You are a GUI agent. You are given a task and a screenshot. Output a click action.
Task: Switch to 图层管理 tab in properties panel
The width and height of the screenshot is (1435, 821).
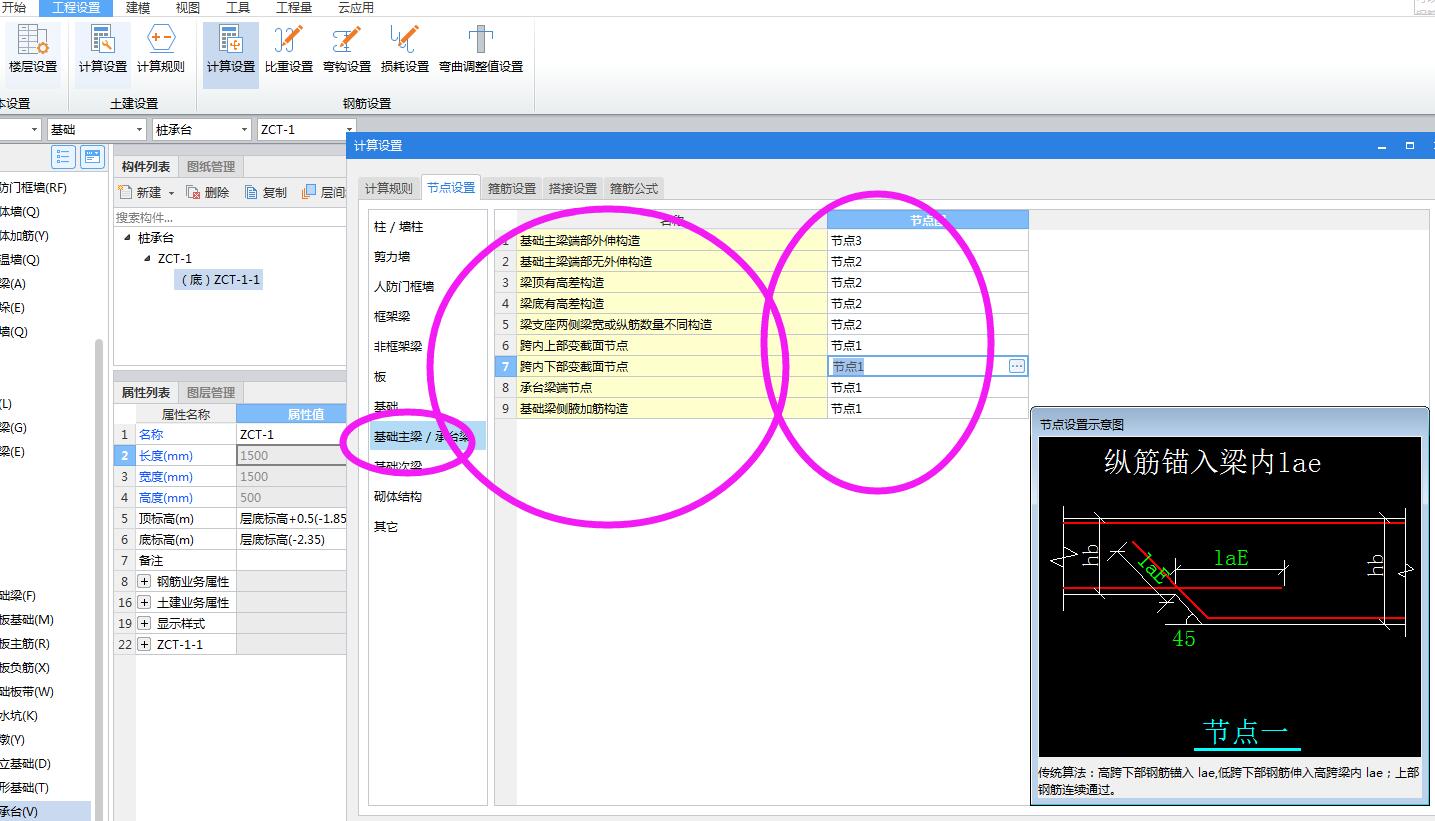[211, 392]
